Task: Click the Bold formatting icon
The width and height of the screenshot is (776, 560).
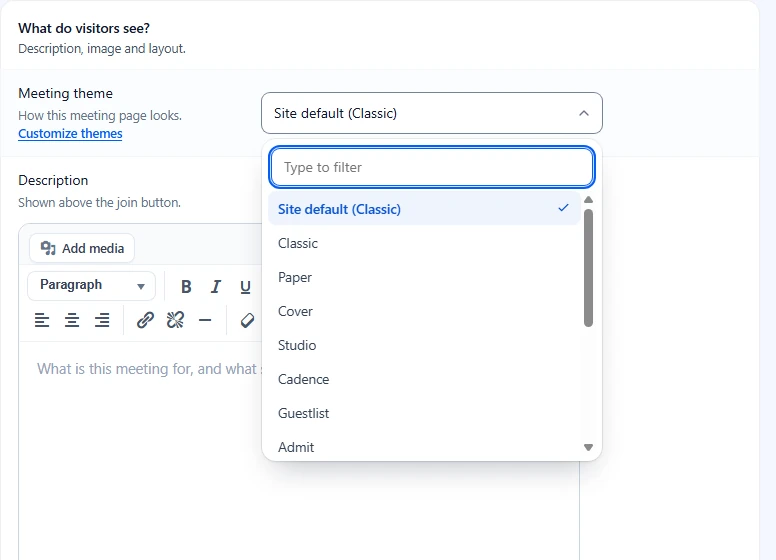Action: pos(186,286)
